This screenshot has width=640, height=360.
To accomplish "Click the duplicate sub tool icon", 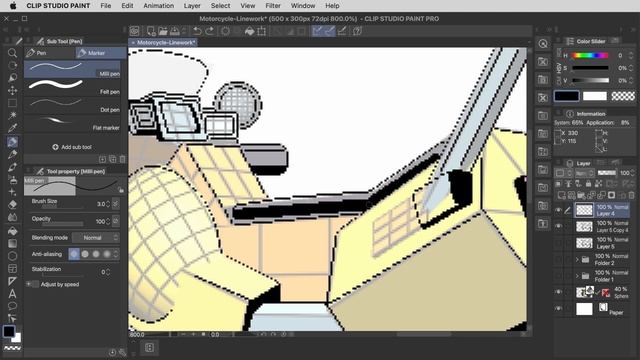I will coord(112,159).
